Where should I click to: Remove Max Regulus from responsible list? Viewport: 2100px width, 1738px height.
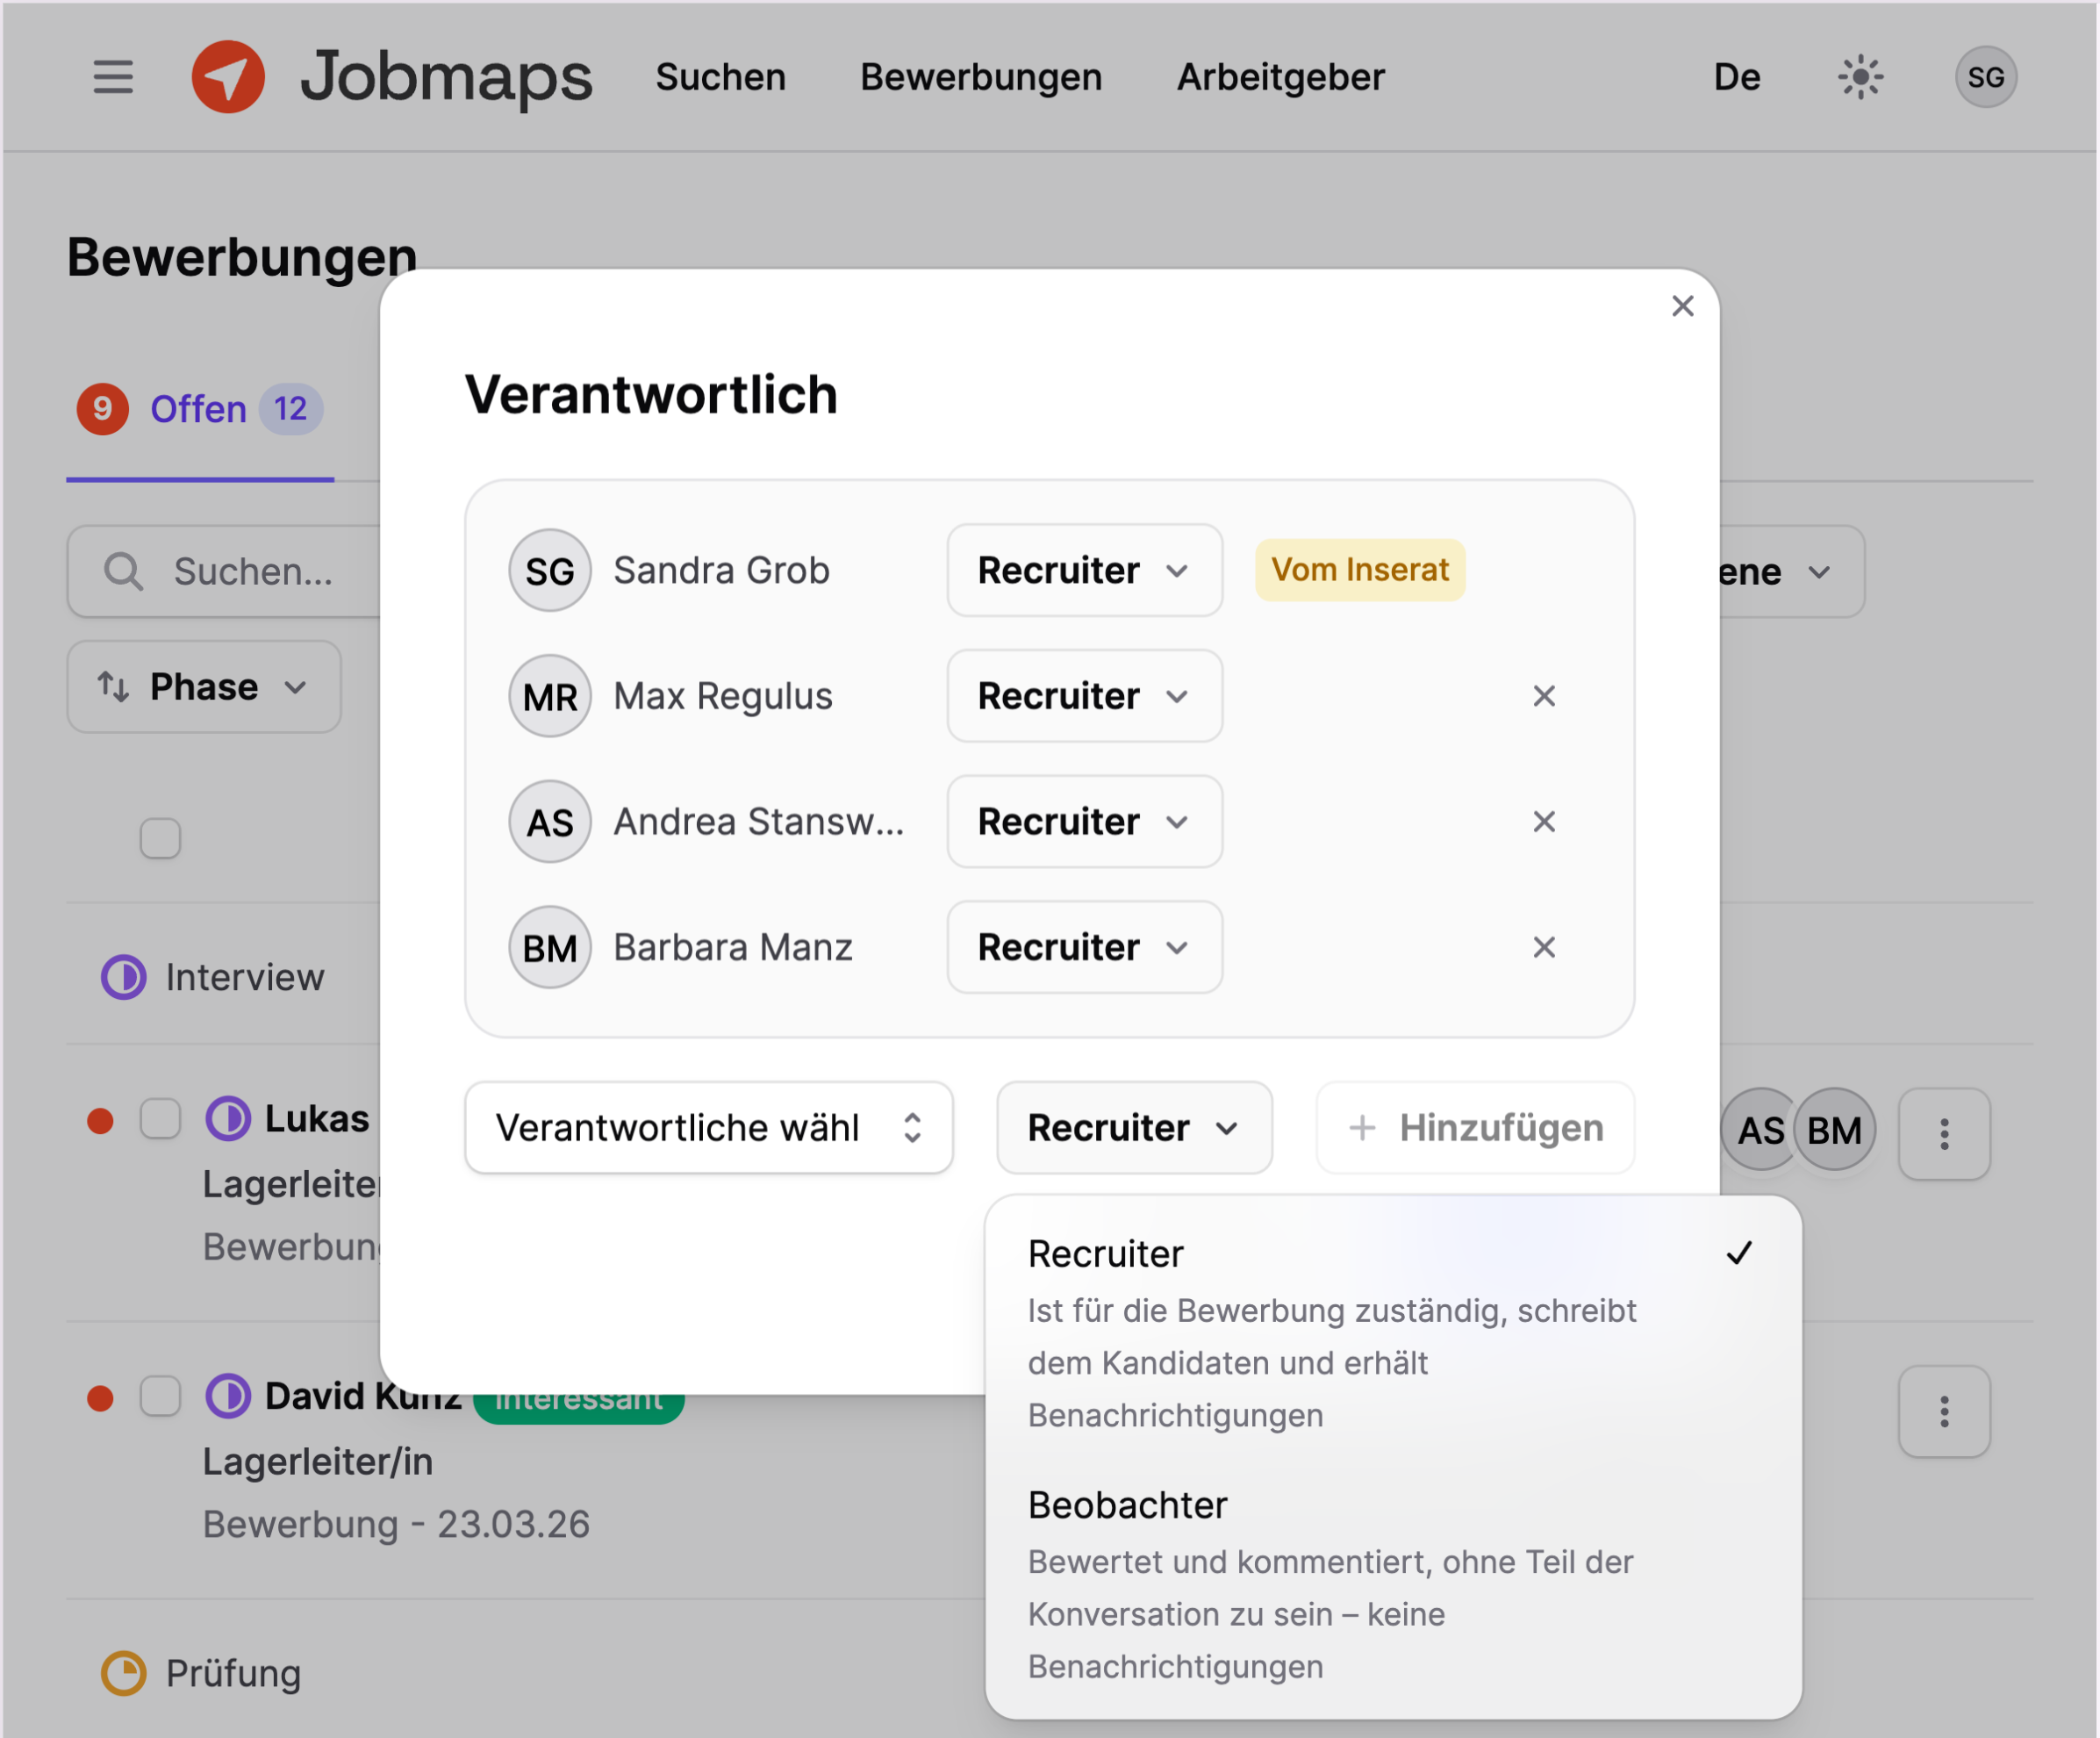tap(1543, 696)
